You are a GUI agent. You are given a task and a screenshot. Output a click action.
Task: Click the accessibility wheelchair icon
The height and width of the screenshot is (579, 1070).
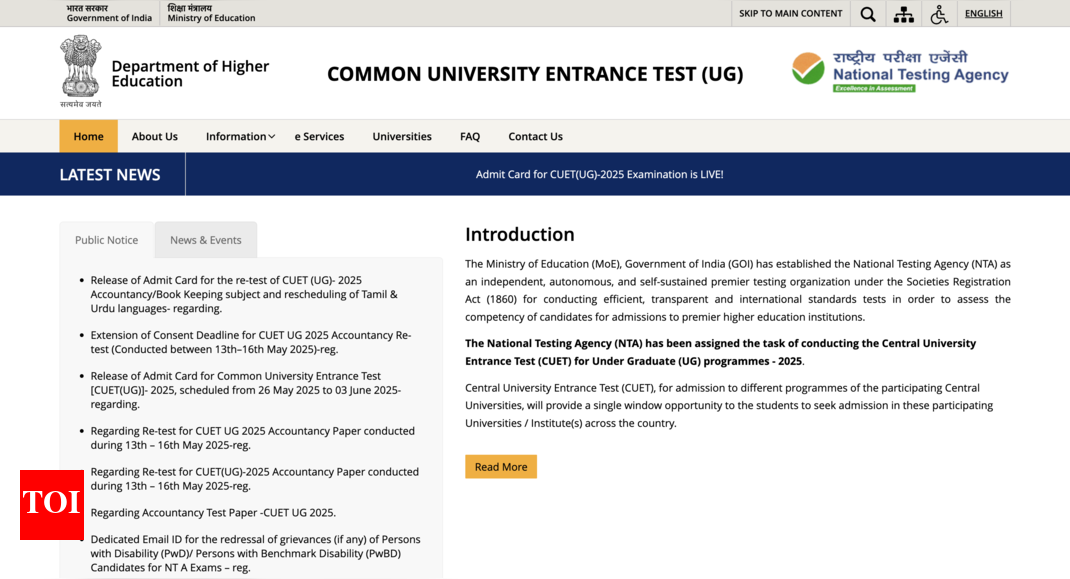click(x=938, y=14)
